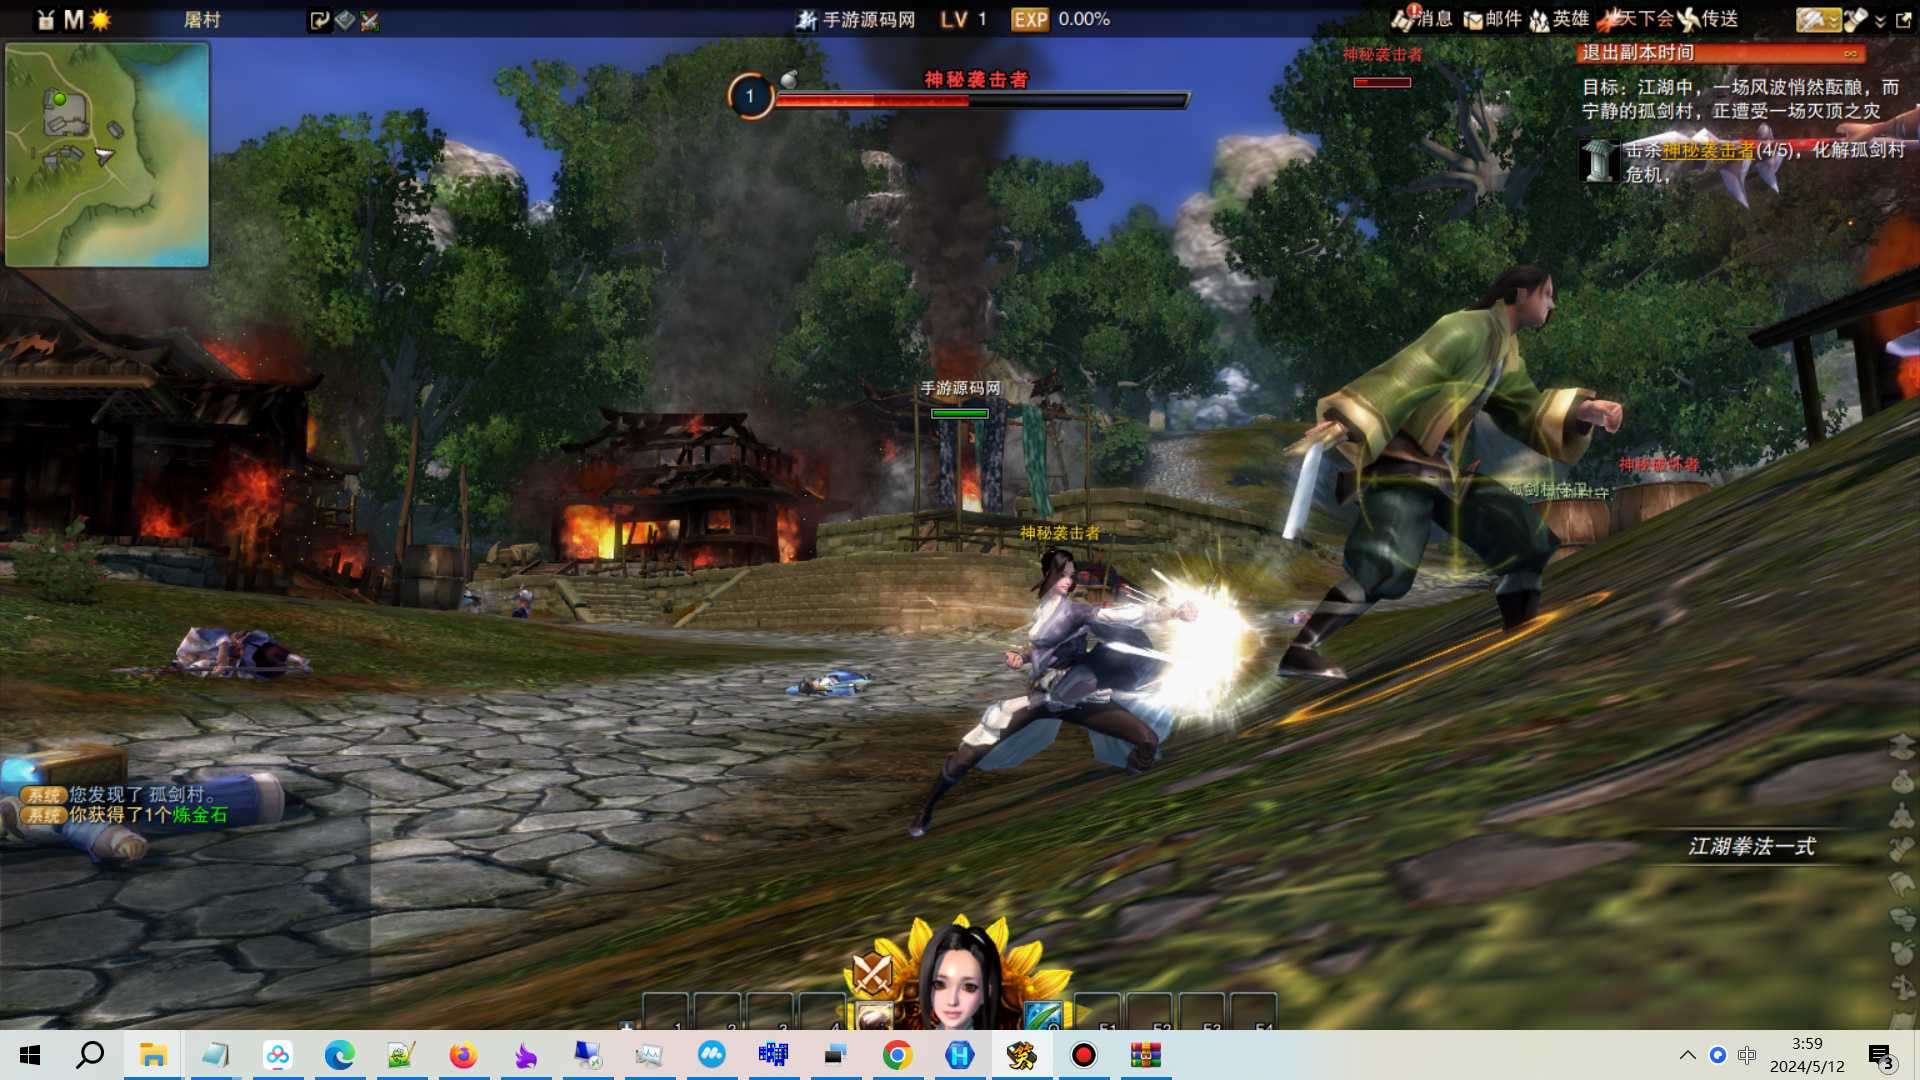Click the 退出副本时间 exit dungeon bar

click(1720, 53)
